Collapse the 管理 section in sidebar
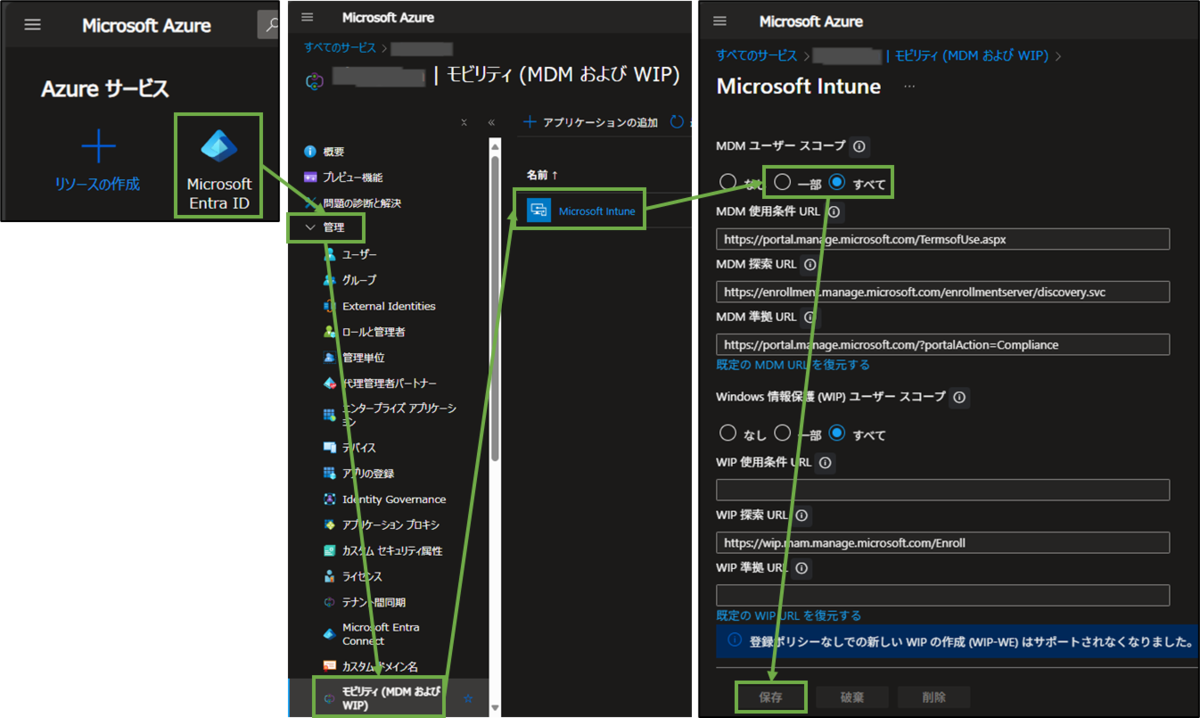The width and height of the screenshot is (1200, 718). click(309, 228)
